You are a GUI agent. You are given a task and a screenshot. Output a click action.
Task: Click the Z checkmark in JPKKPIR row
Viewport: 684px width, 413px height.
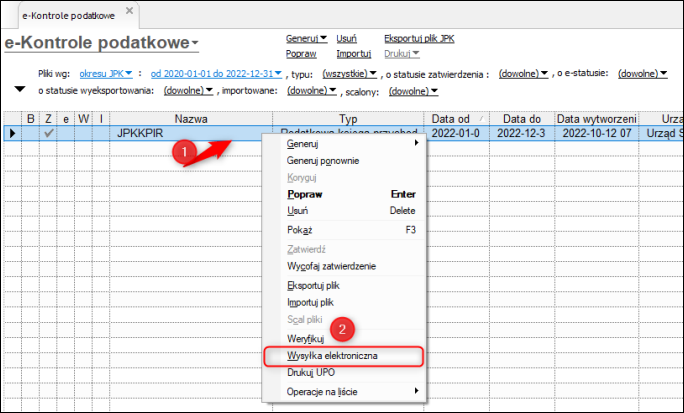click(x=48, y=133)
